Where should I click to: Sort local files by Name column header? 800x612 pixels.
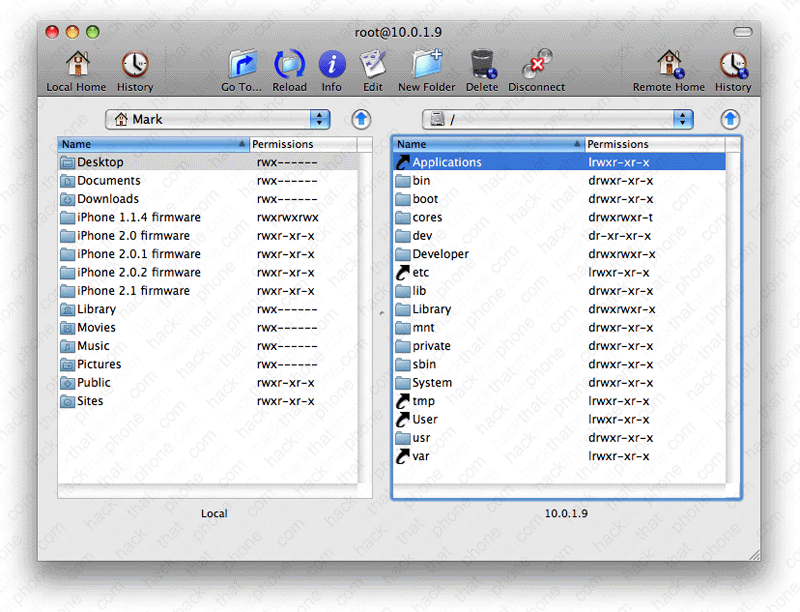152,144
